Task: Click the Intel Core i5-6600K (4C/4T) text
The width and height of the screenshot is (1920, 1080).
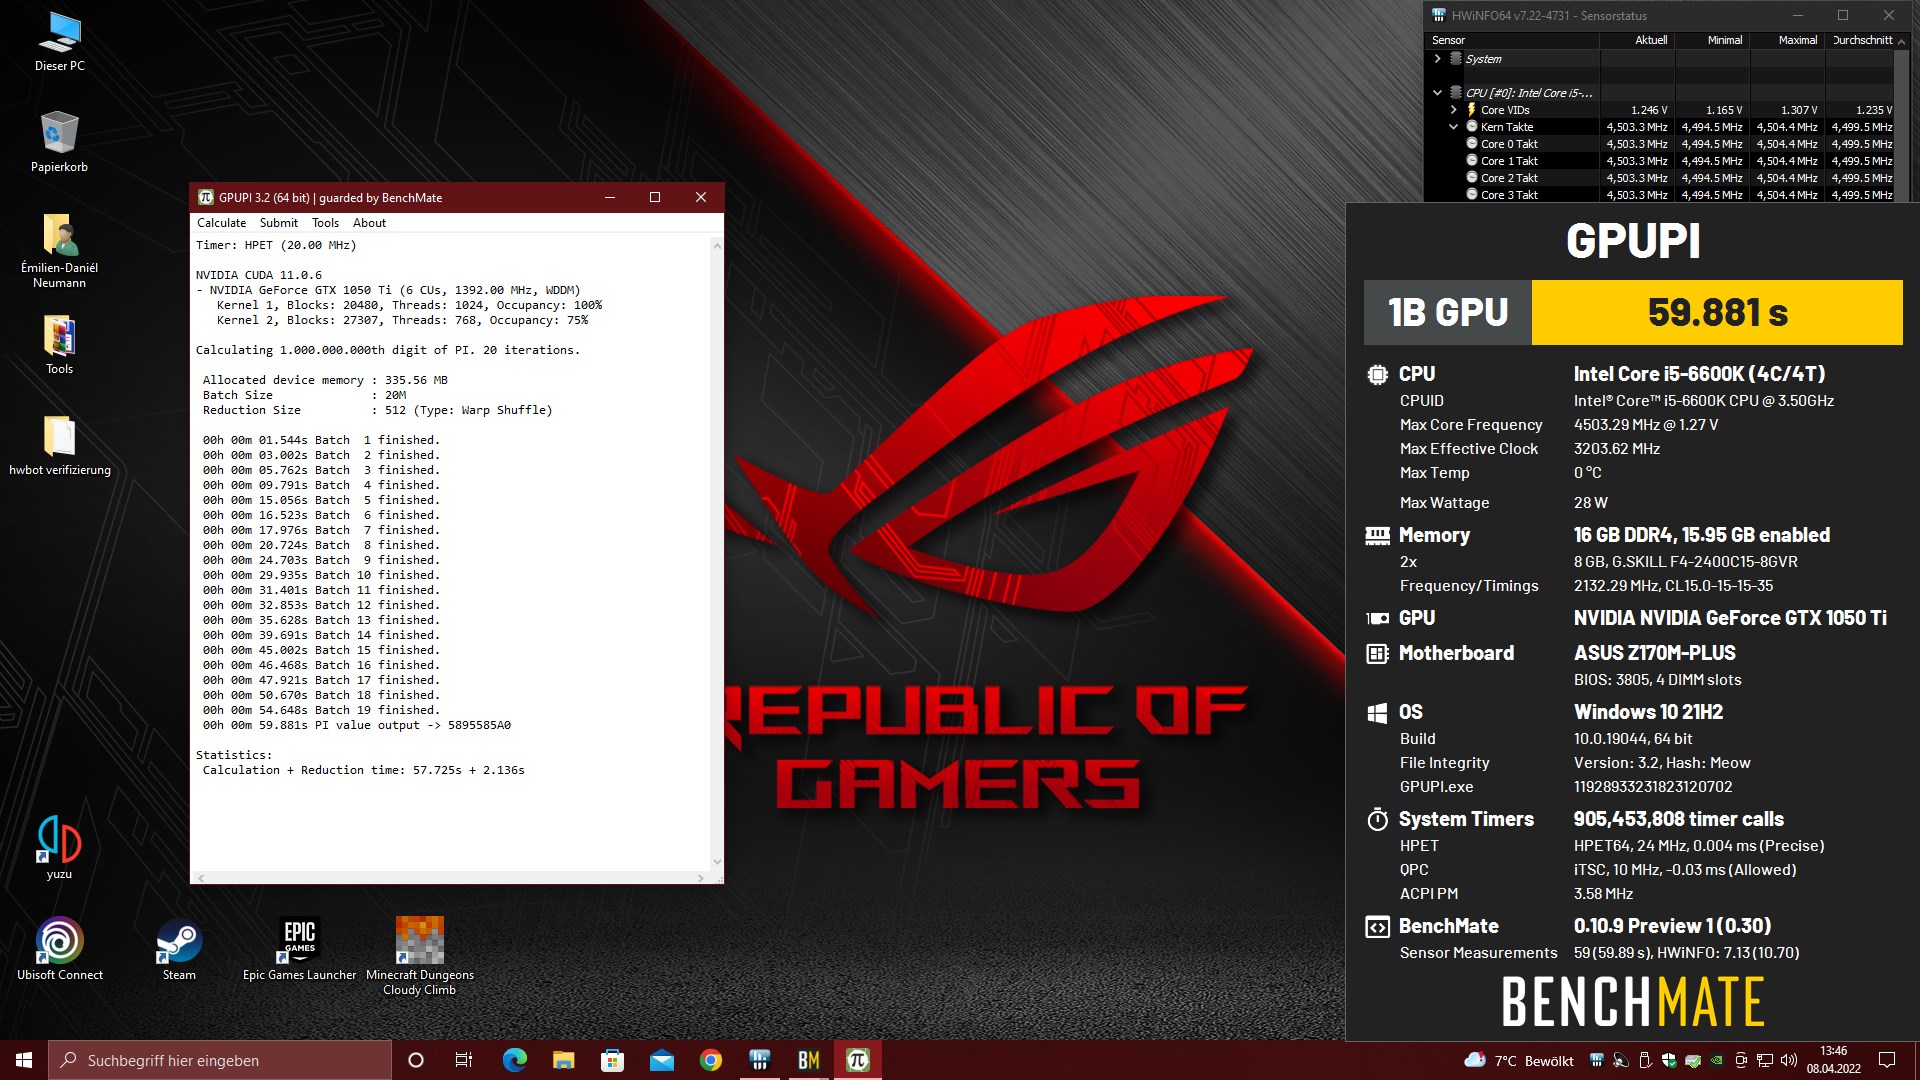Action: (x=1699, y=374)
